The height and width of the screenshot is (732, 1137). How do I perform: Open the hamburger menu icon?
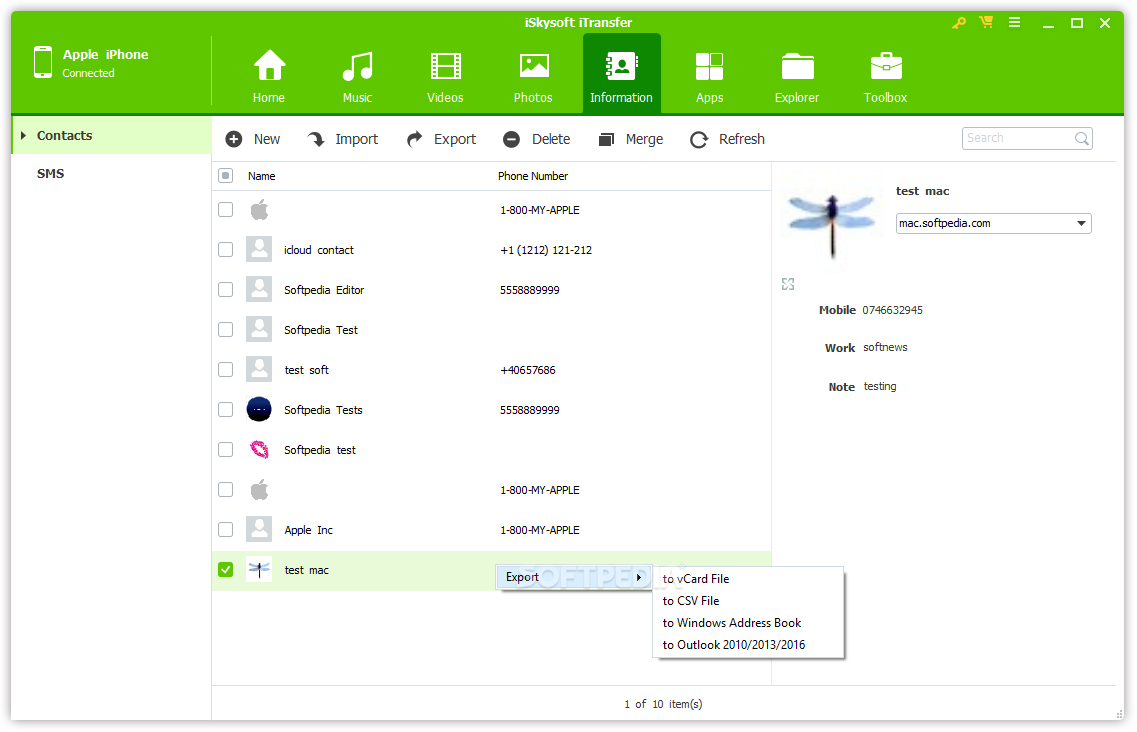[1014, 22]
